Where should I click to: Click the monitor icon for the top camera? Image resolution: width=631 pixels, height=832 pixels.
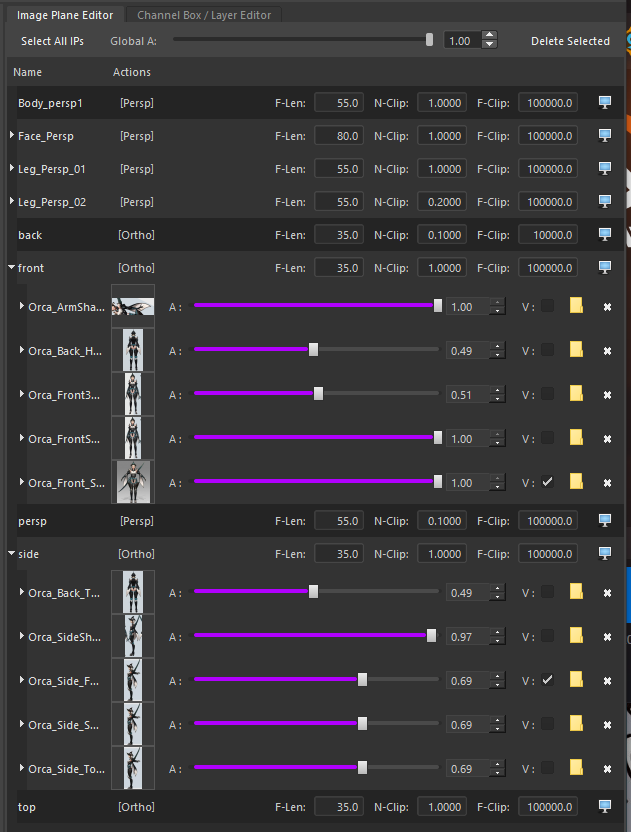coord(604,807)
